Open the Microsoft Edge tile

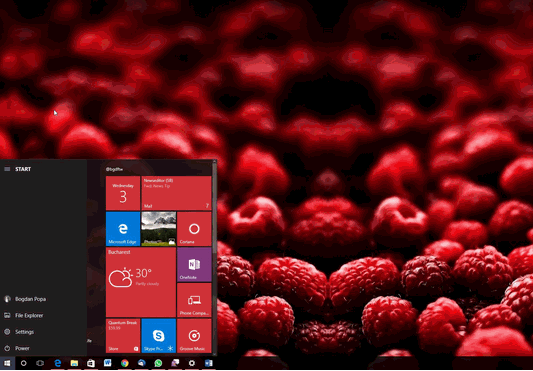[x=123, y=229]
